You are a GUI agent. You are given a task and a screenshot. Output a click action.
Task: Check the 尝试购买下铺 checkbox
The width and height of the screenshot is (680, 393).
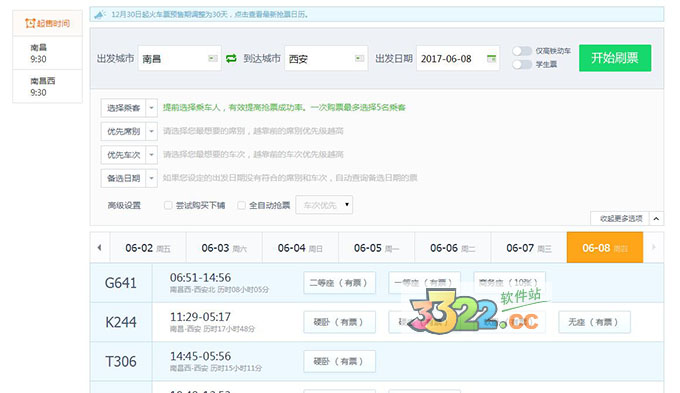pyautogui.click(x=168, y=205)
